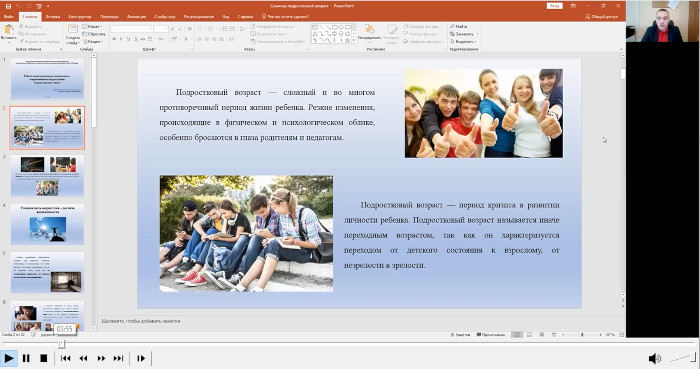This screenshot has height=369, width=700.
Task: Skip to the next track
Action: pos(118,358)
